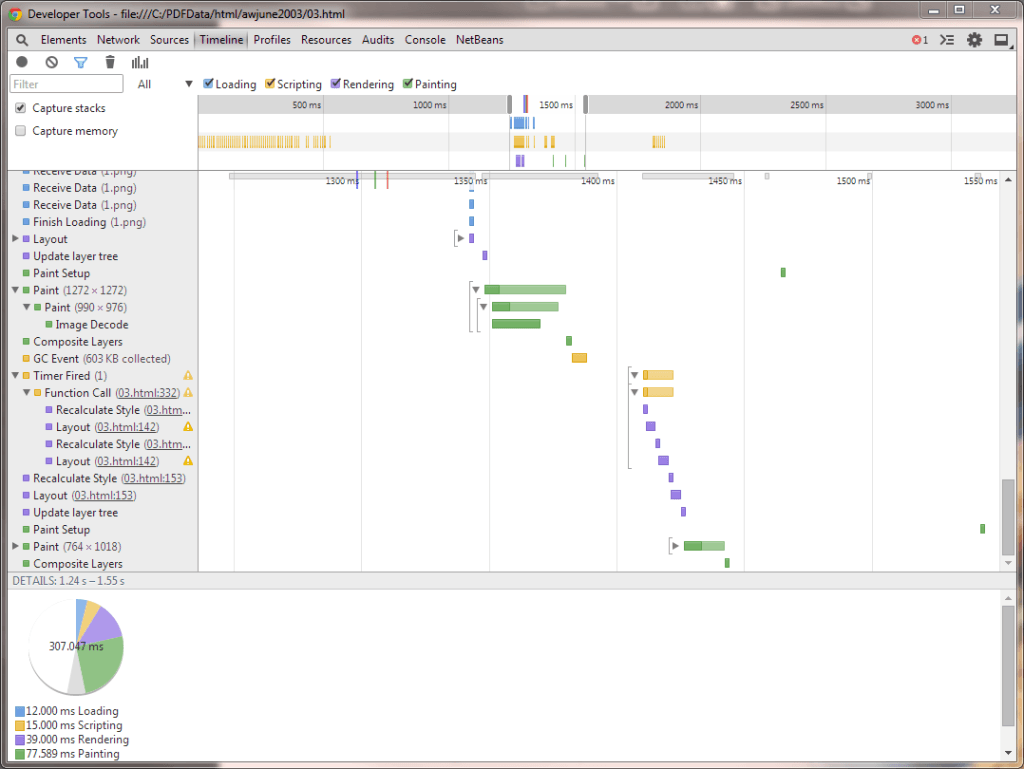Viewport: 1024px width, 769px height.
Task: Collect garbage with the trash icon
Action: pyautogui.click(x=110, y=62)
